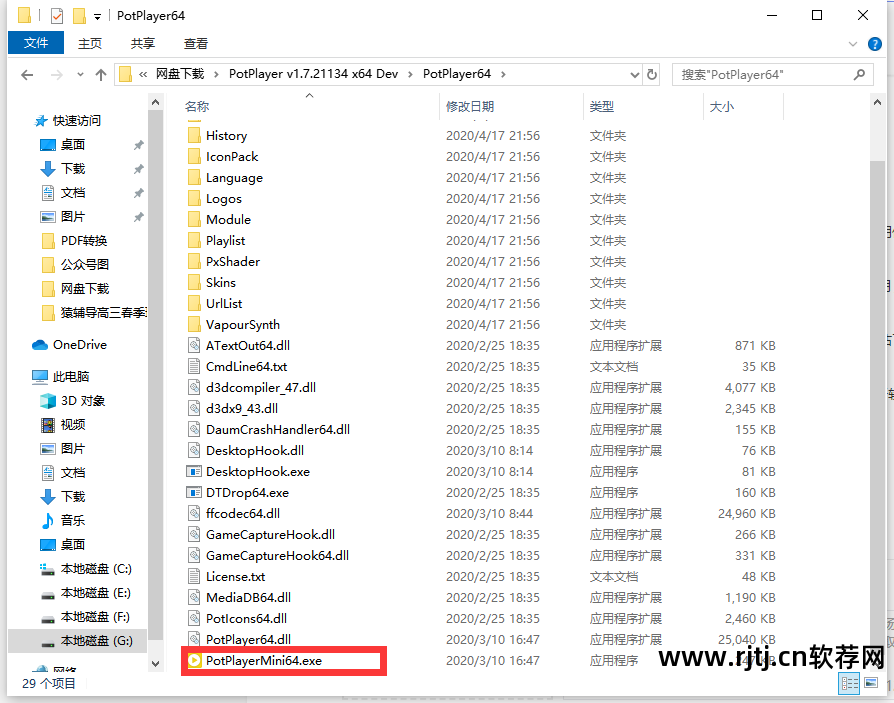The image size is (894, 703).
Task: Click the DesktopHook.exe file icon
Action: click(x=194, y=472)
